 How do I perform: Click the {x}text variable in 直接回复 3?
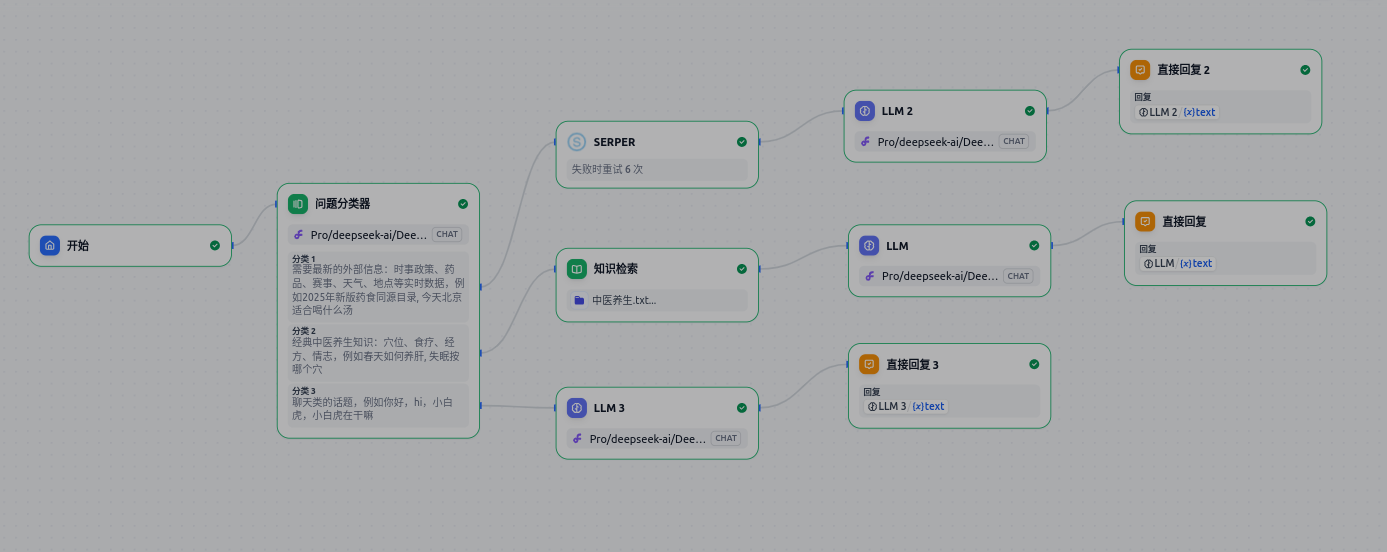[928, 406]
